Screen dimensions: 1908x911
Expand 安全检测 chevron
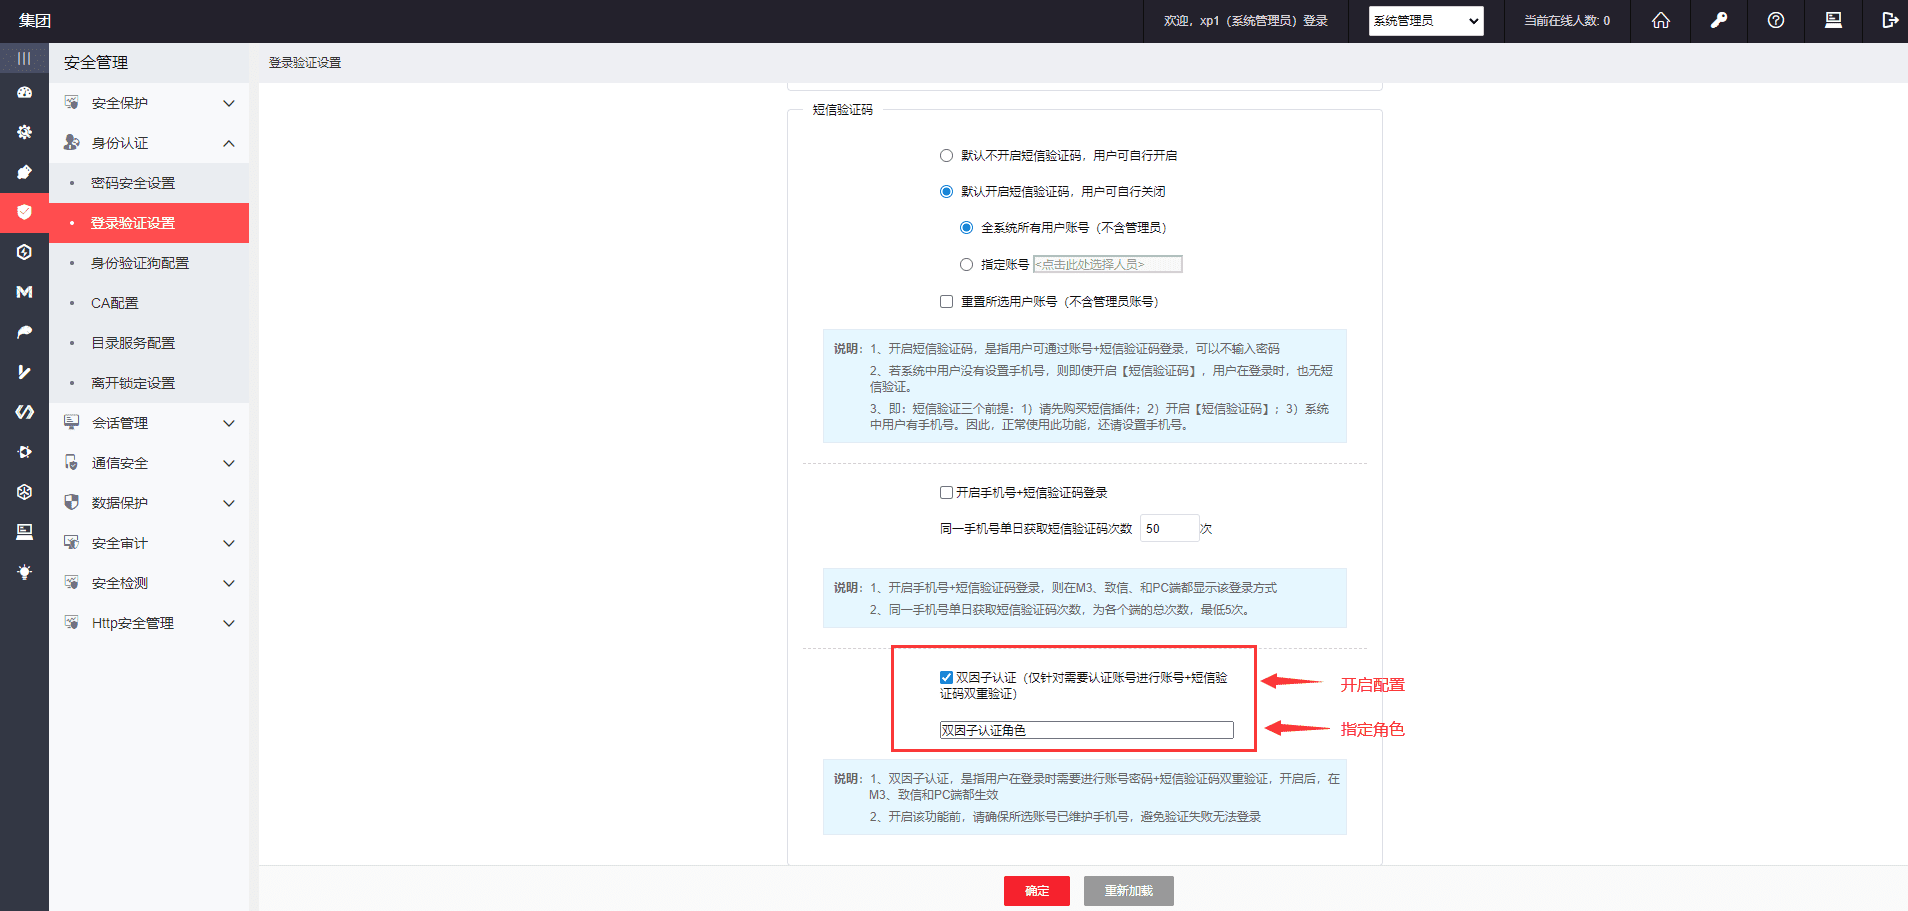click(x=229, y=583)
